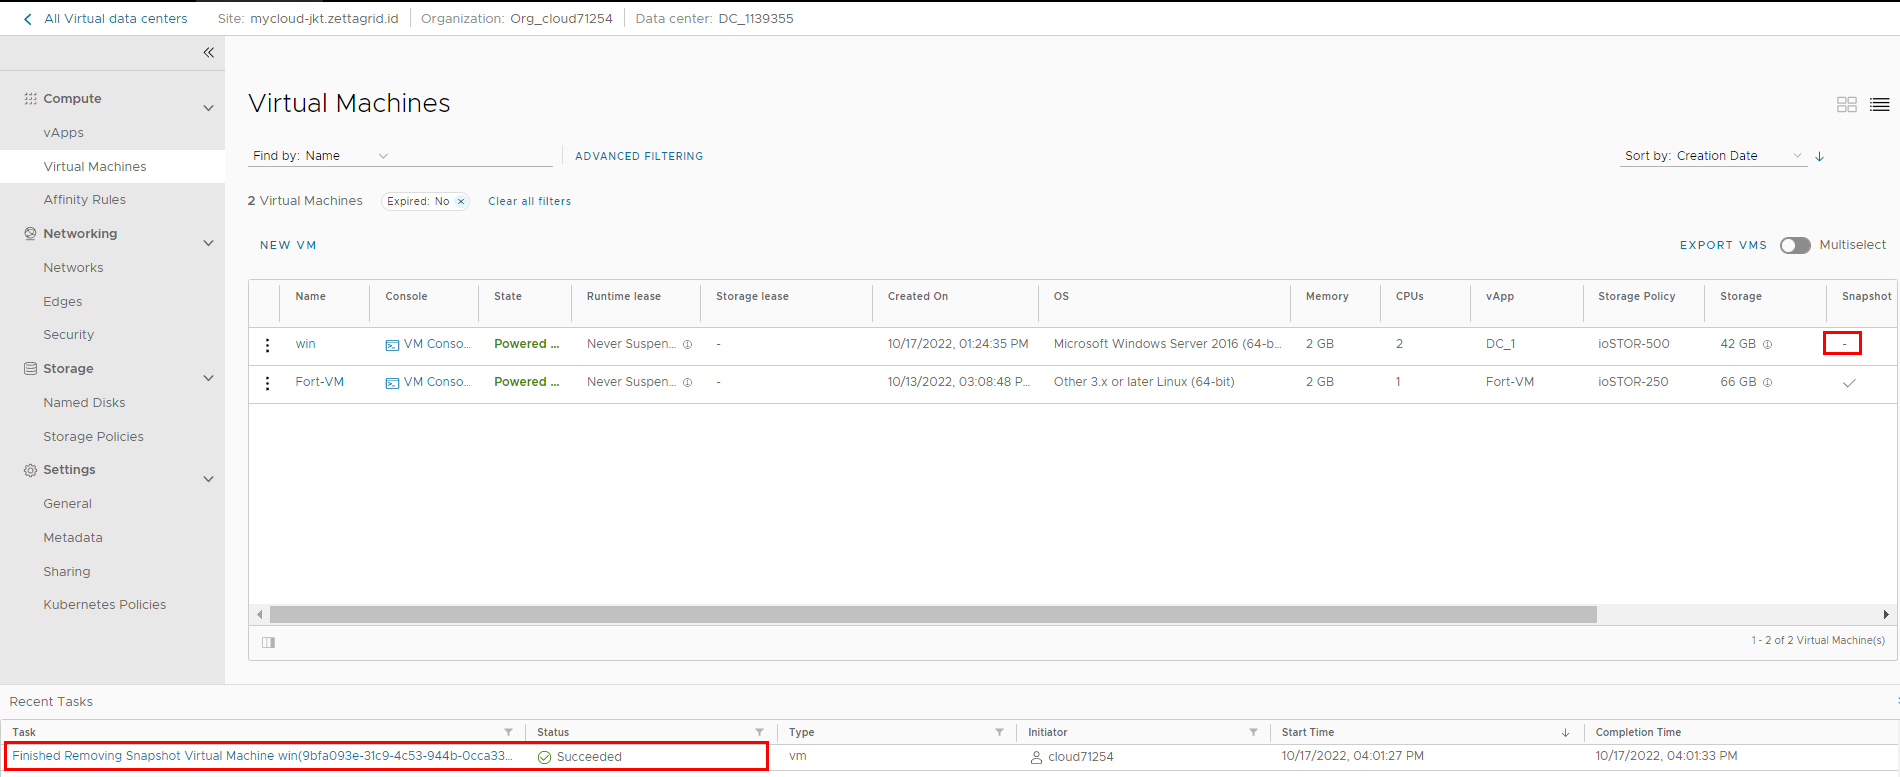1900x777 pixels.
Task: Open Affinity Rules page
Action: point(84,199)
